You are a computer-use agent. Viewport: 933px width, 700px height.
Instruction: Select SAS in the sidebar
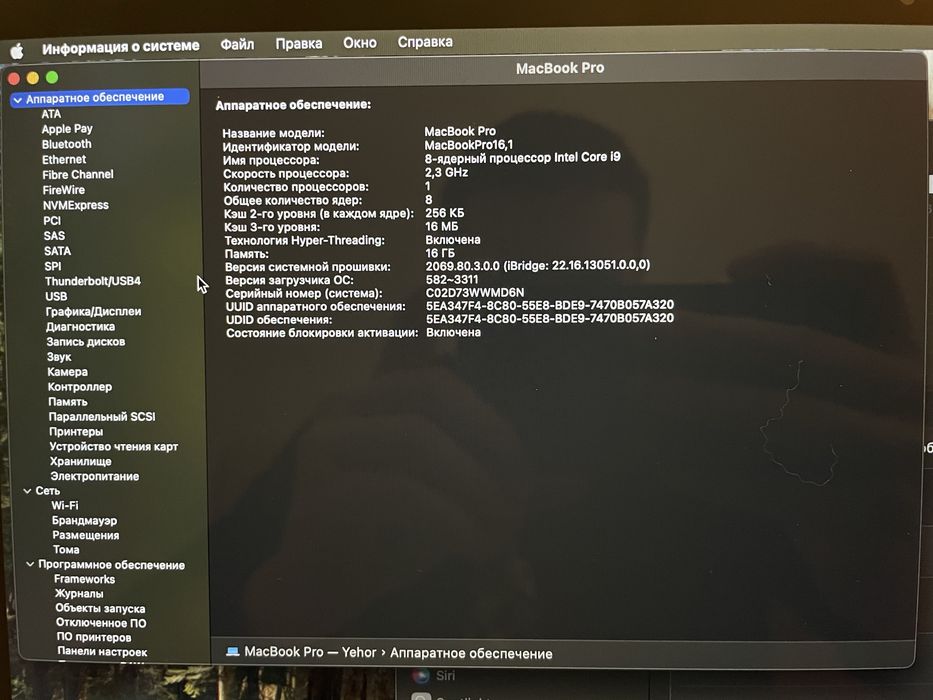pos(54,236)
